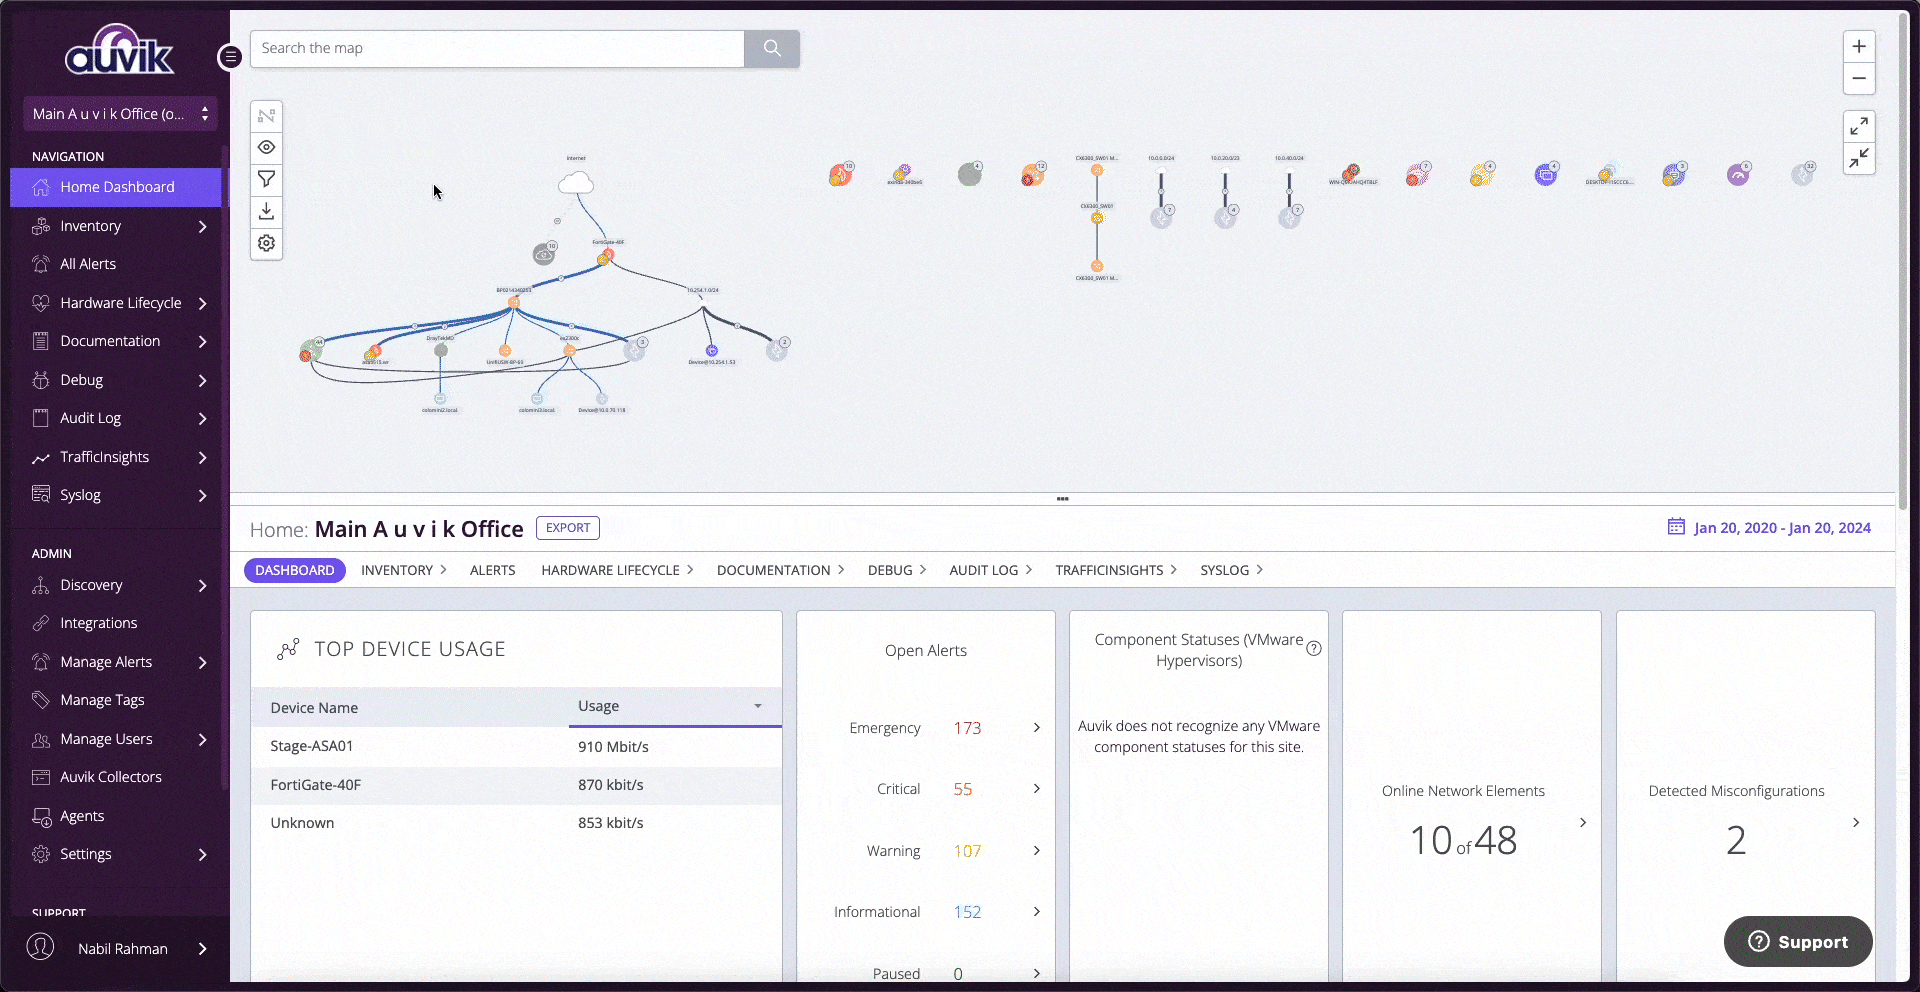Viewport: 1920px width, 992px height.
Task: View Critical alerts count 55
Action: pyautogui.click(x=962, y=789)
